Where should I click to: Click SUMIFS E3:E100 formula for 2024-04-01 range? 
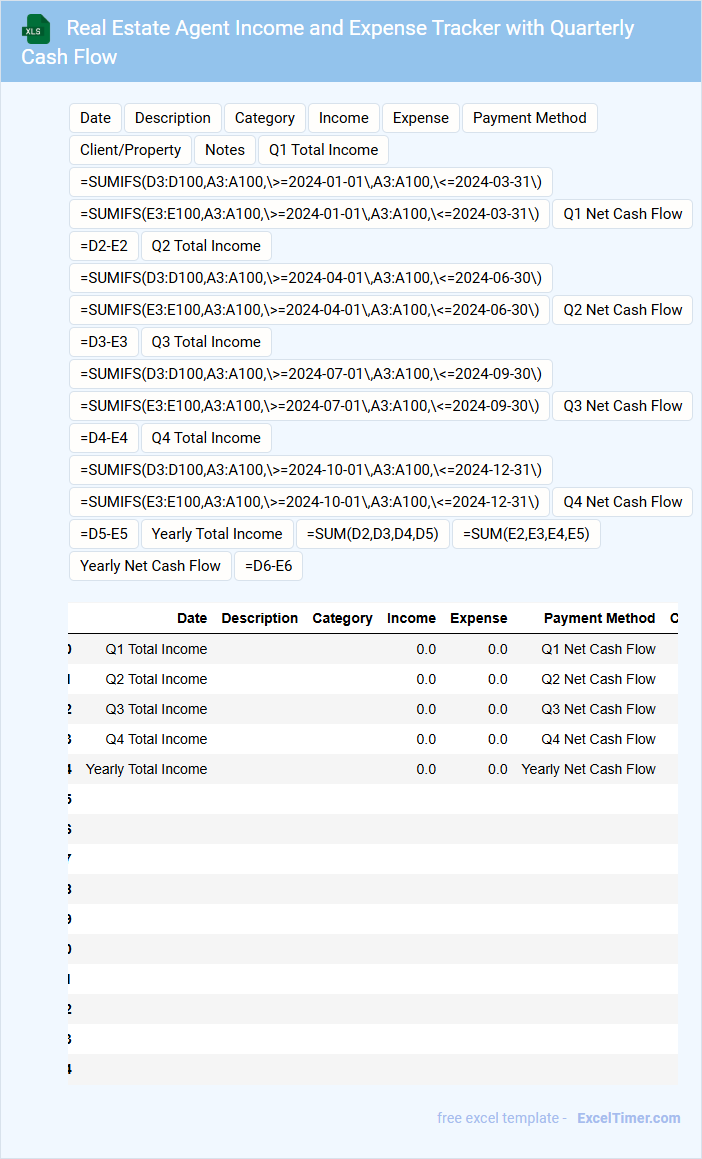click(310, 310)
